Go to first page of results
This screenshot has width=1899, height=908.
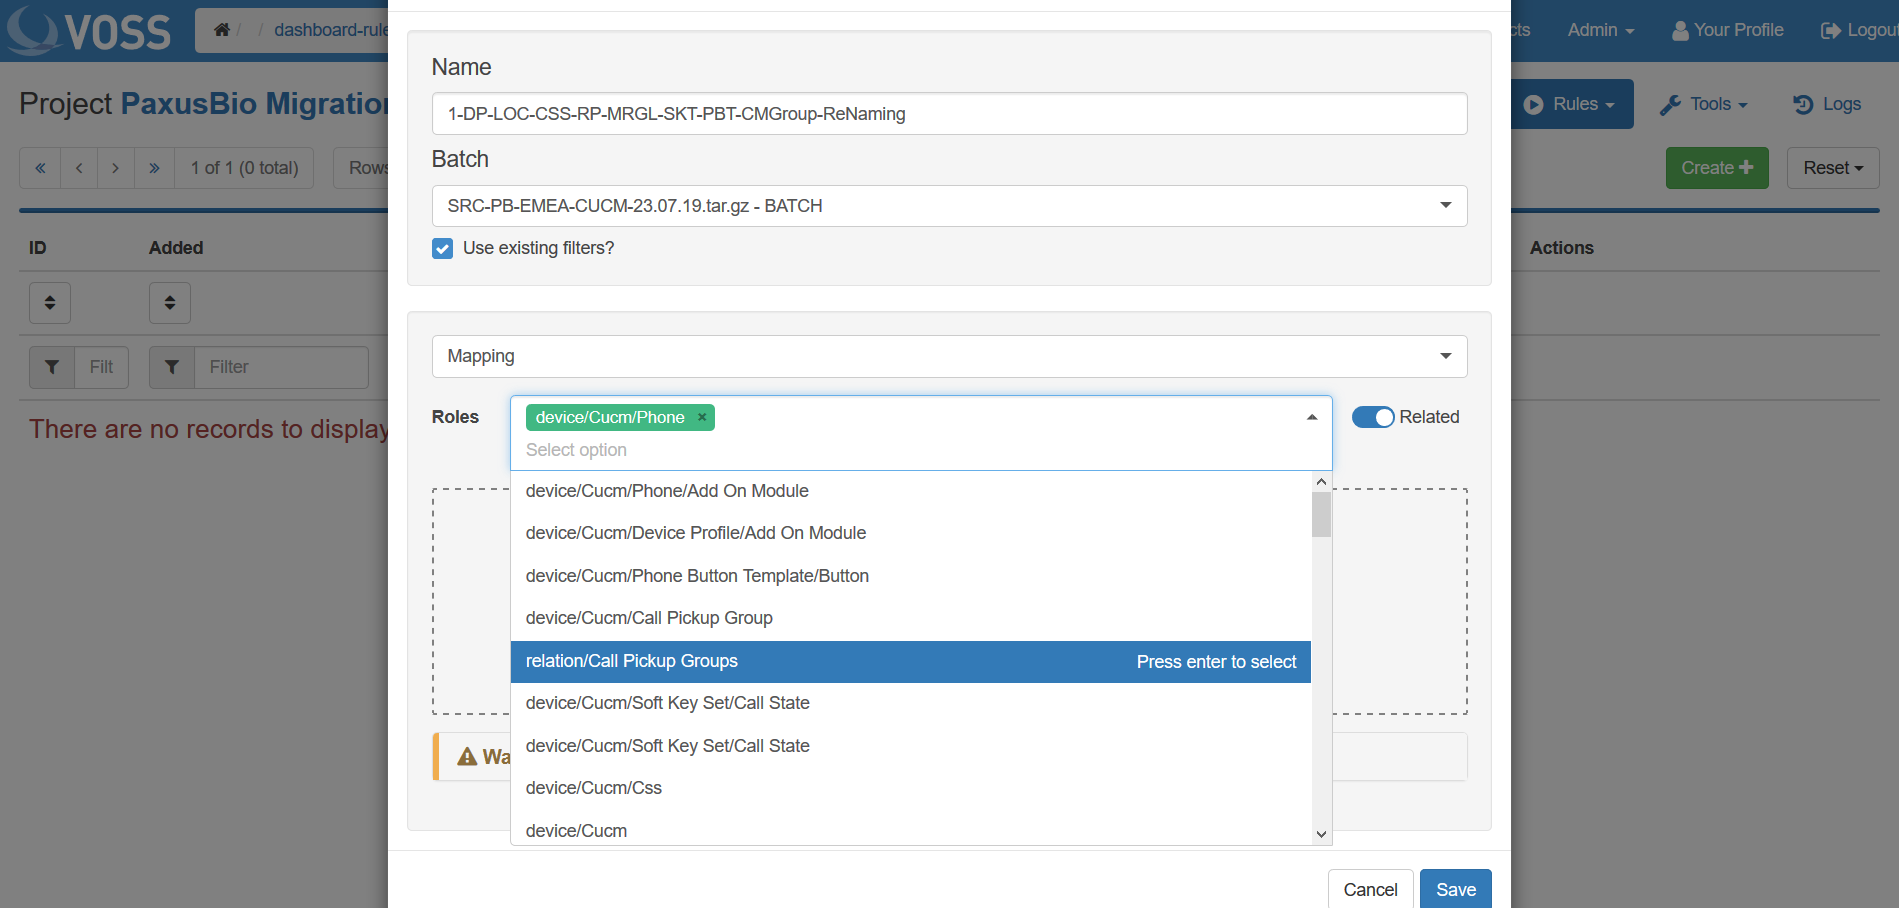point(40,168)
